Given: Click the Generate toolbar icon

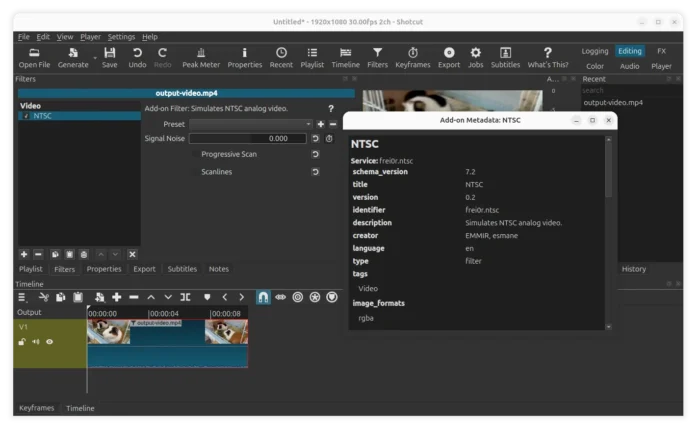Looking at the screenshot, I should tap(73, 58).
